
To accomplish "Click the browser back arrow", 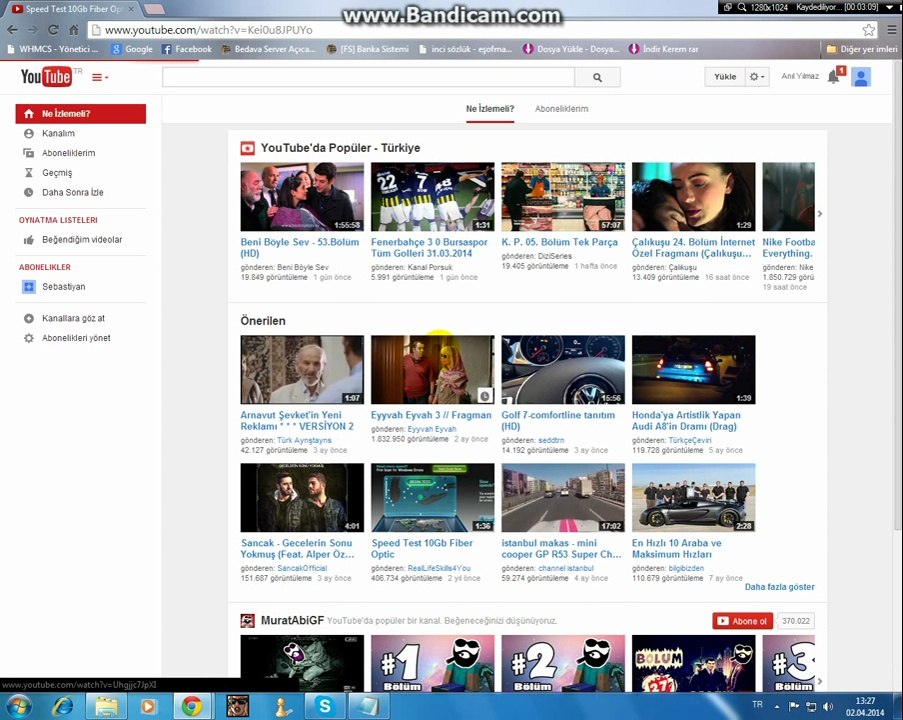I will 13,29.
